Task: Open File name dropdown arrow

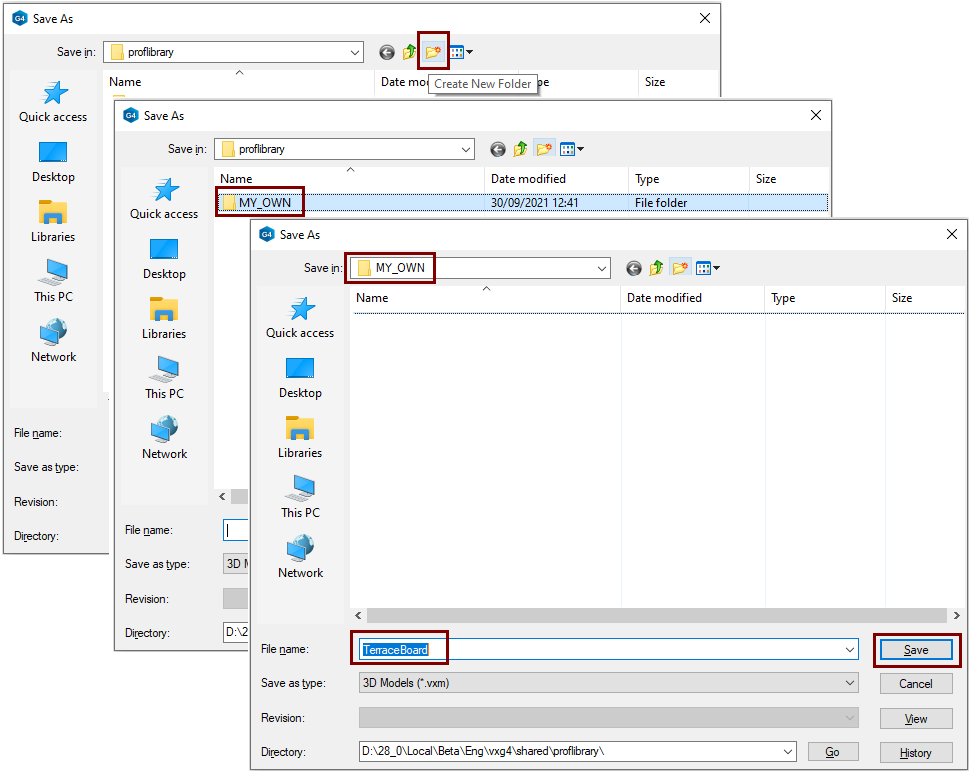Action: point(850,650)
